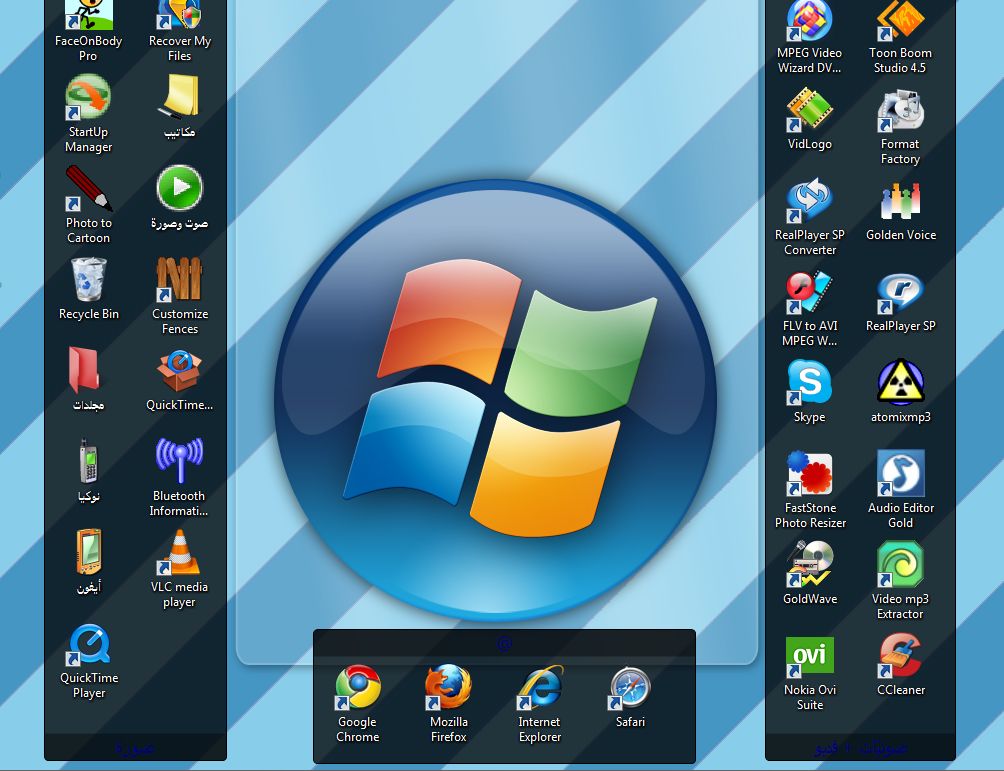The width and height of the screenshot is (1004, 771).
Task: Click the atomixmp3 radiation icon
Action: point(900,383)
